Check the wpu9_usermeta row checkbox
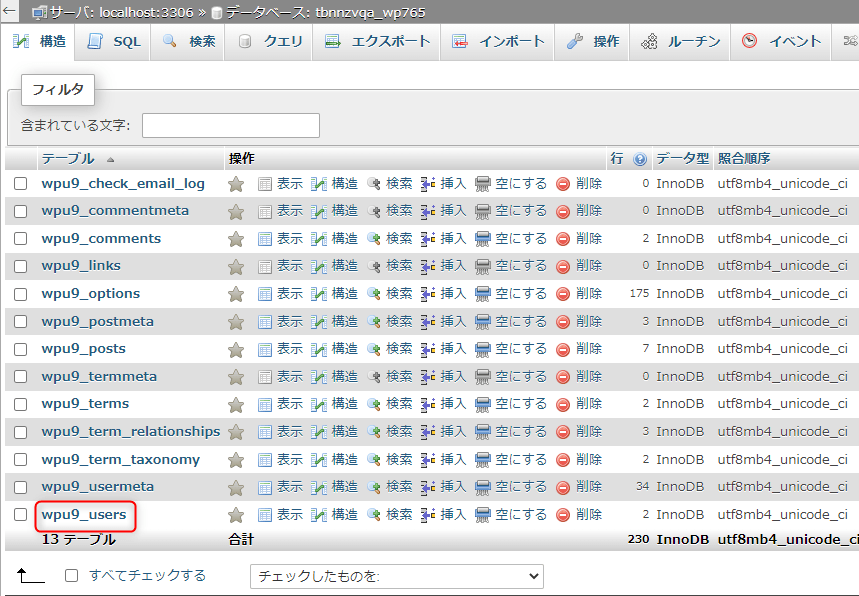The image size is (859, 596). pos(20,487)
